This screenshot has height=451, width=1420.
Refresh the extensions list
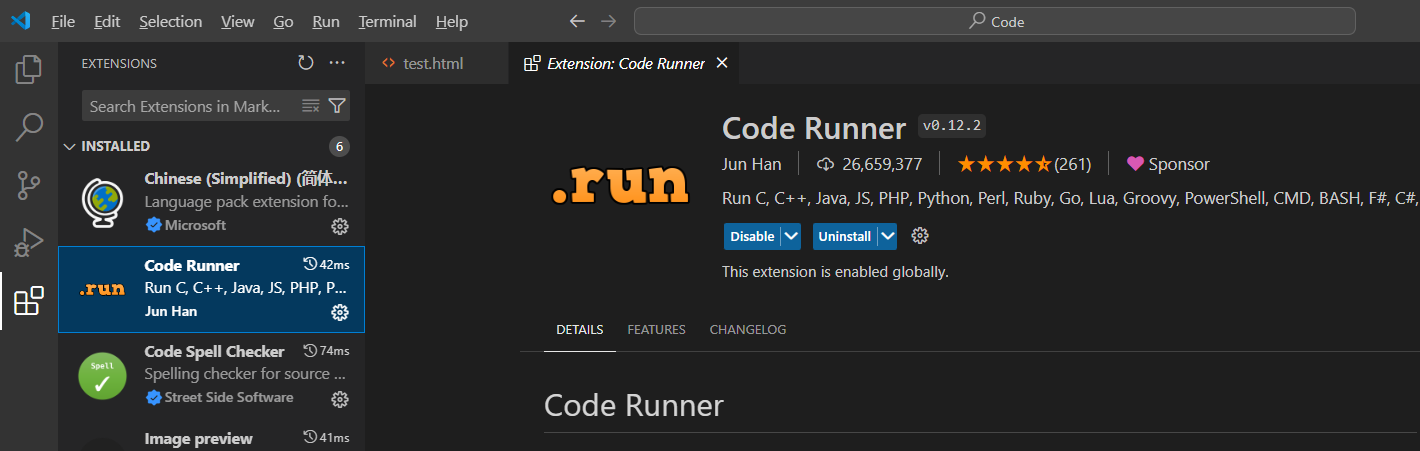pyautogui.click(x=306, y=63)
